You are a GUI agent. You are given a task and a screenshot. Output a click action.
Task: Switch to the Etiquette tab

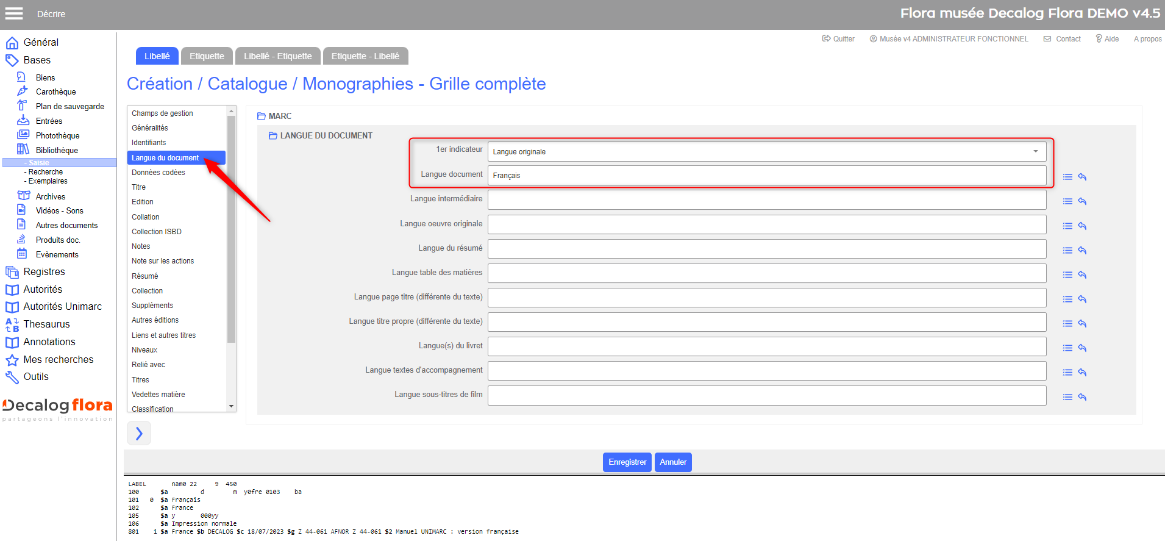(x=207, y=56)
